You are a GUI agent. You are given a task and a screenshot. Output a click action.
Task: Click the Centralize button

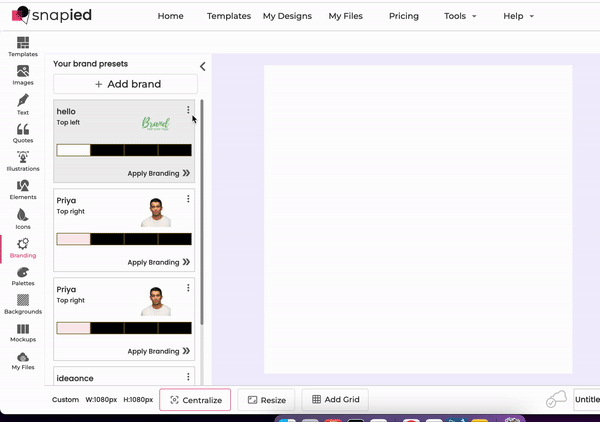[195, 400]
